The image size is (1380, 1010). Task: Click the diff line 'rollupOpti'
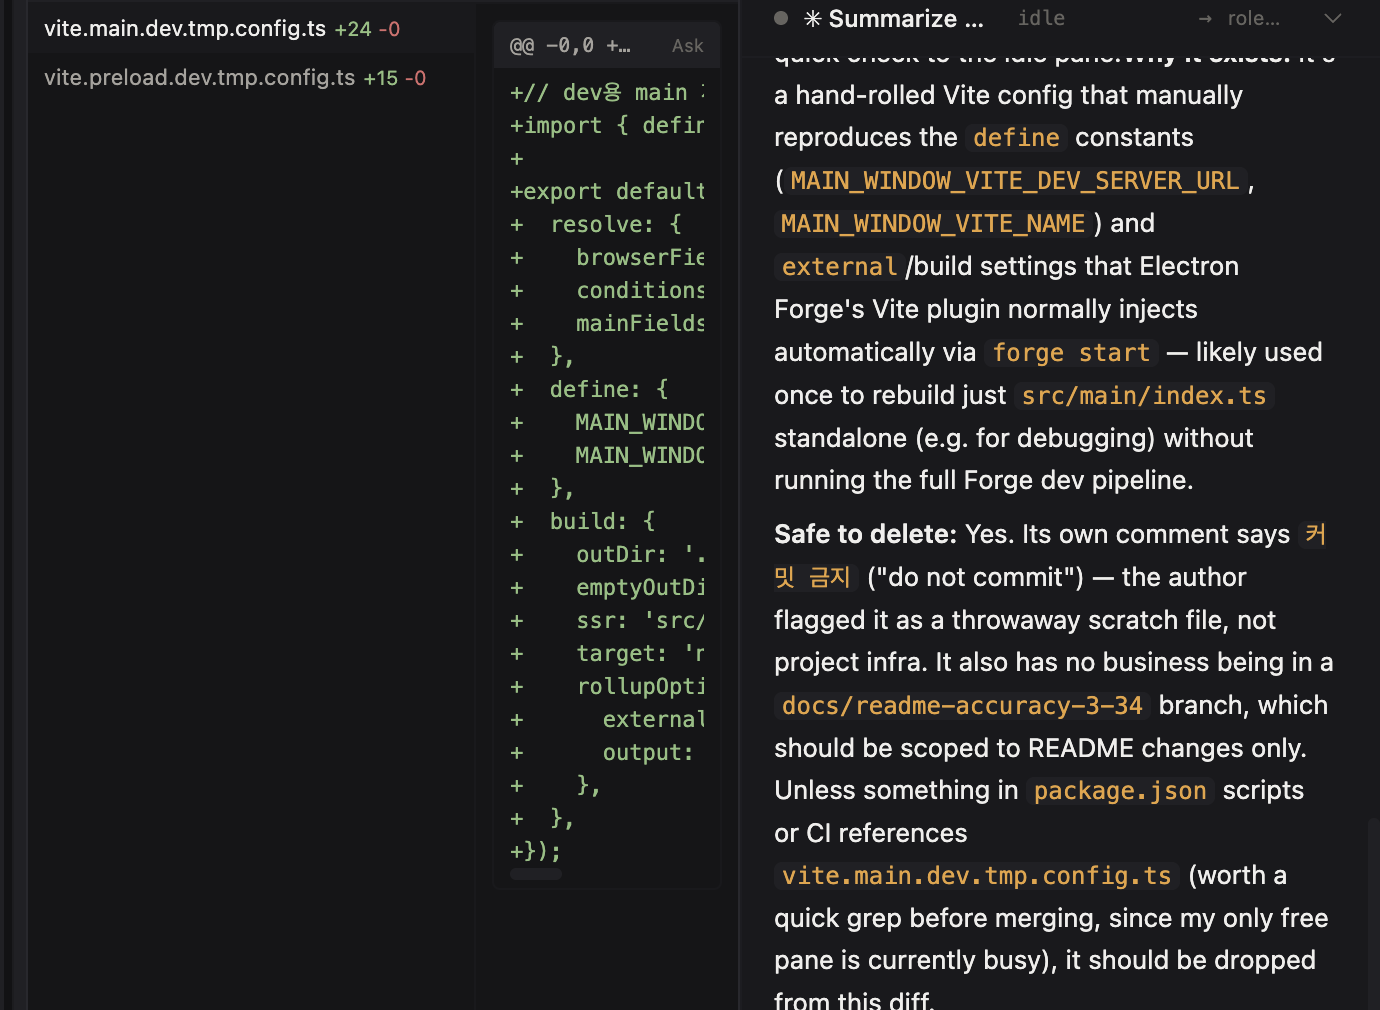tap(607, 686)
